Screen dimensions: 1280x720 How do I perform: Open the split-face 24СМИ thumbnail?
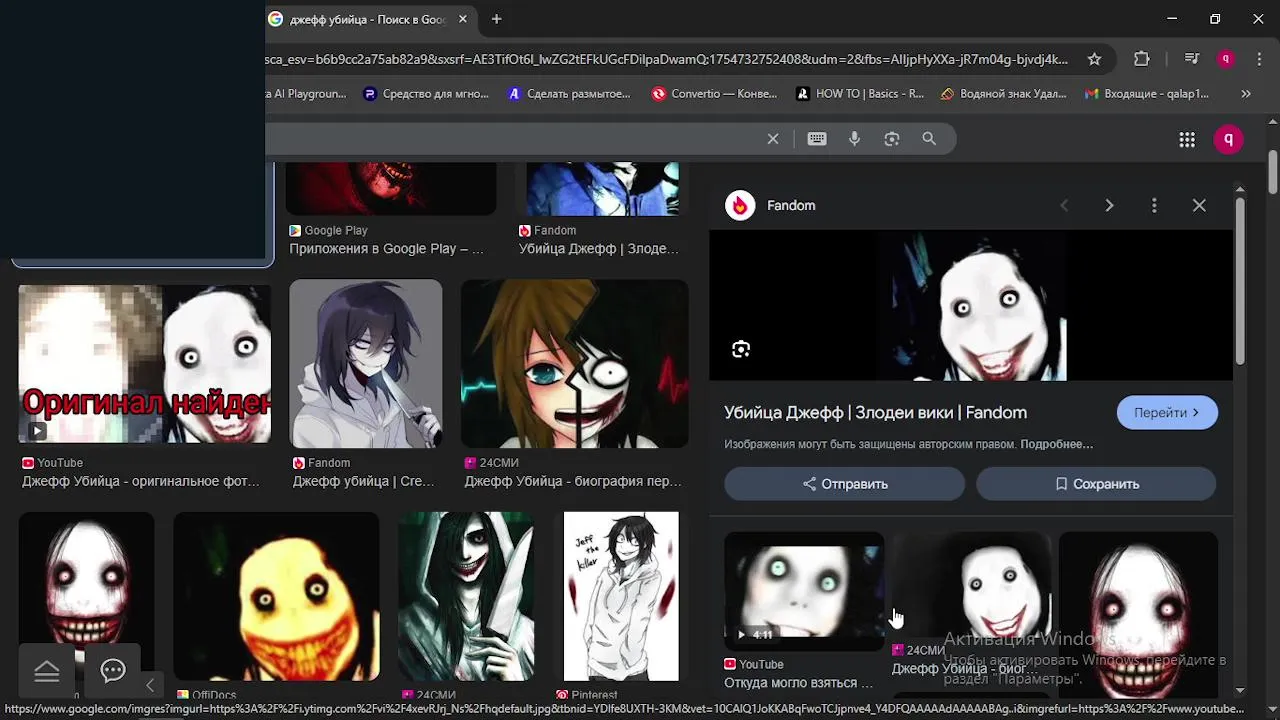point(575,363)
